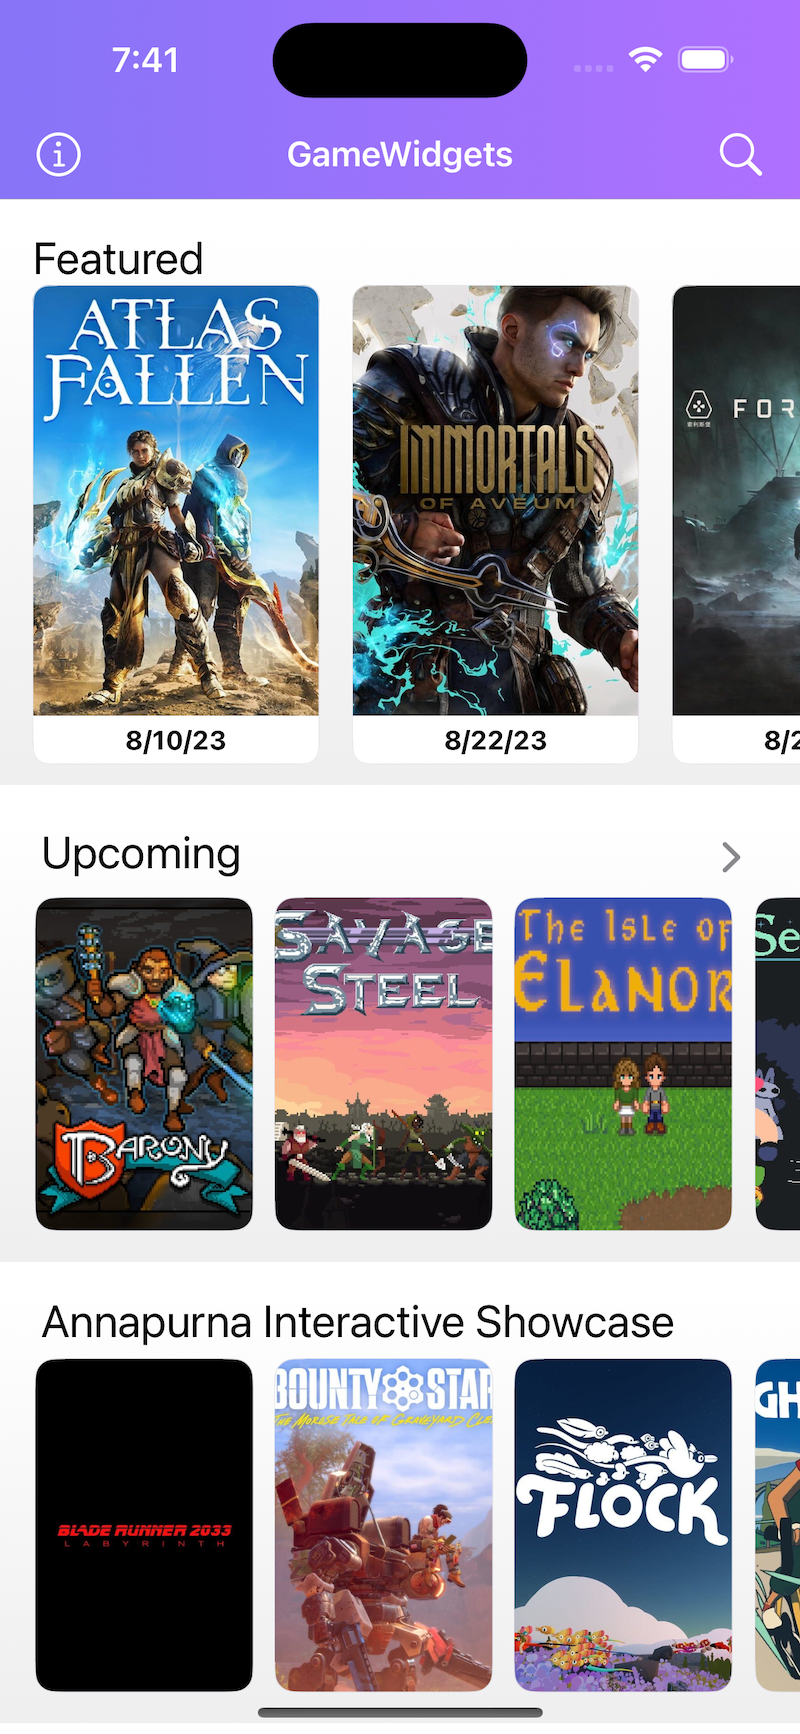Viewport: 800px width, 1734px height.
Task: Open the Barony game thumbnail
Action: click(144, 1064)
